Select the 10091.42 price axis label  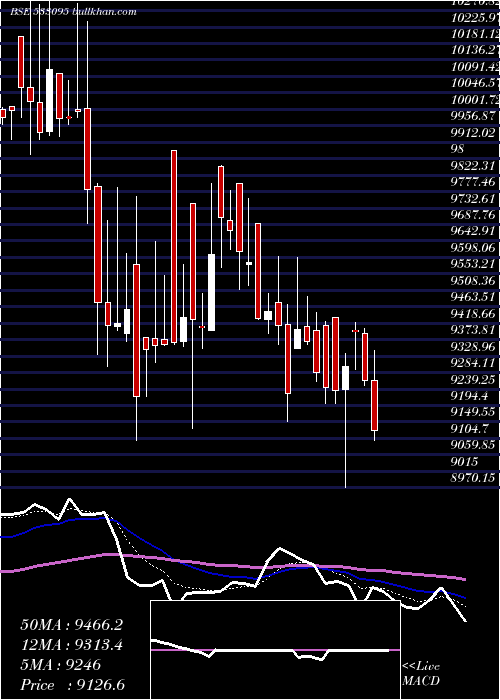click(x=475, y=67)
